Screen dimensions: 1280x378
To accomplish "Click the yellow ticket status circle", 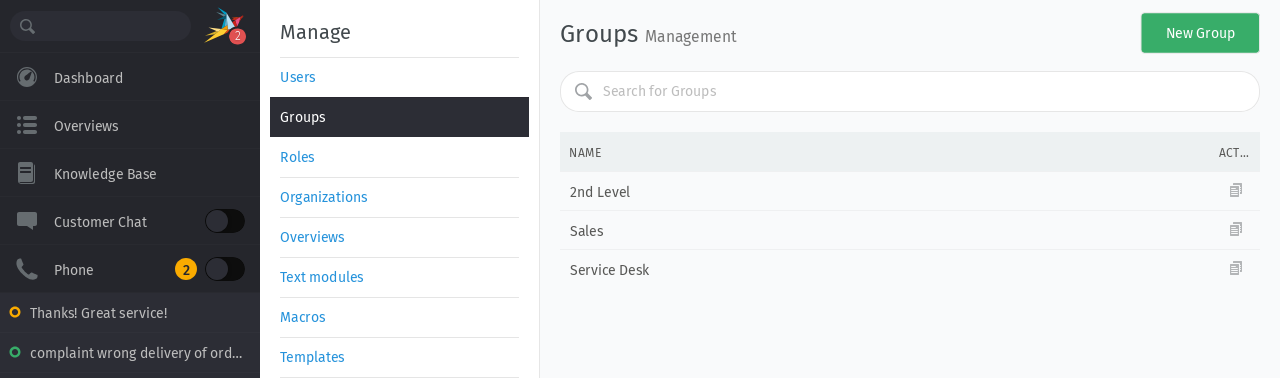I will (x=15, y=312).
